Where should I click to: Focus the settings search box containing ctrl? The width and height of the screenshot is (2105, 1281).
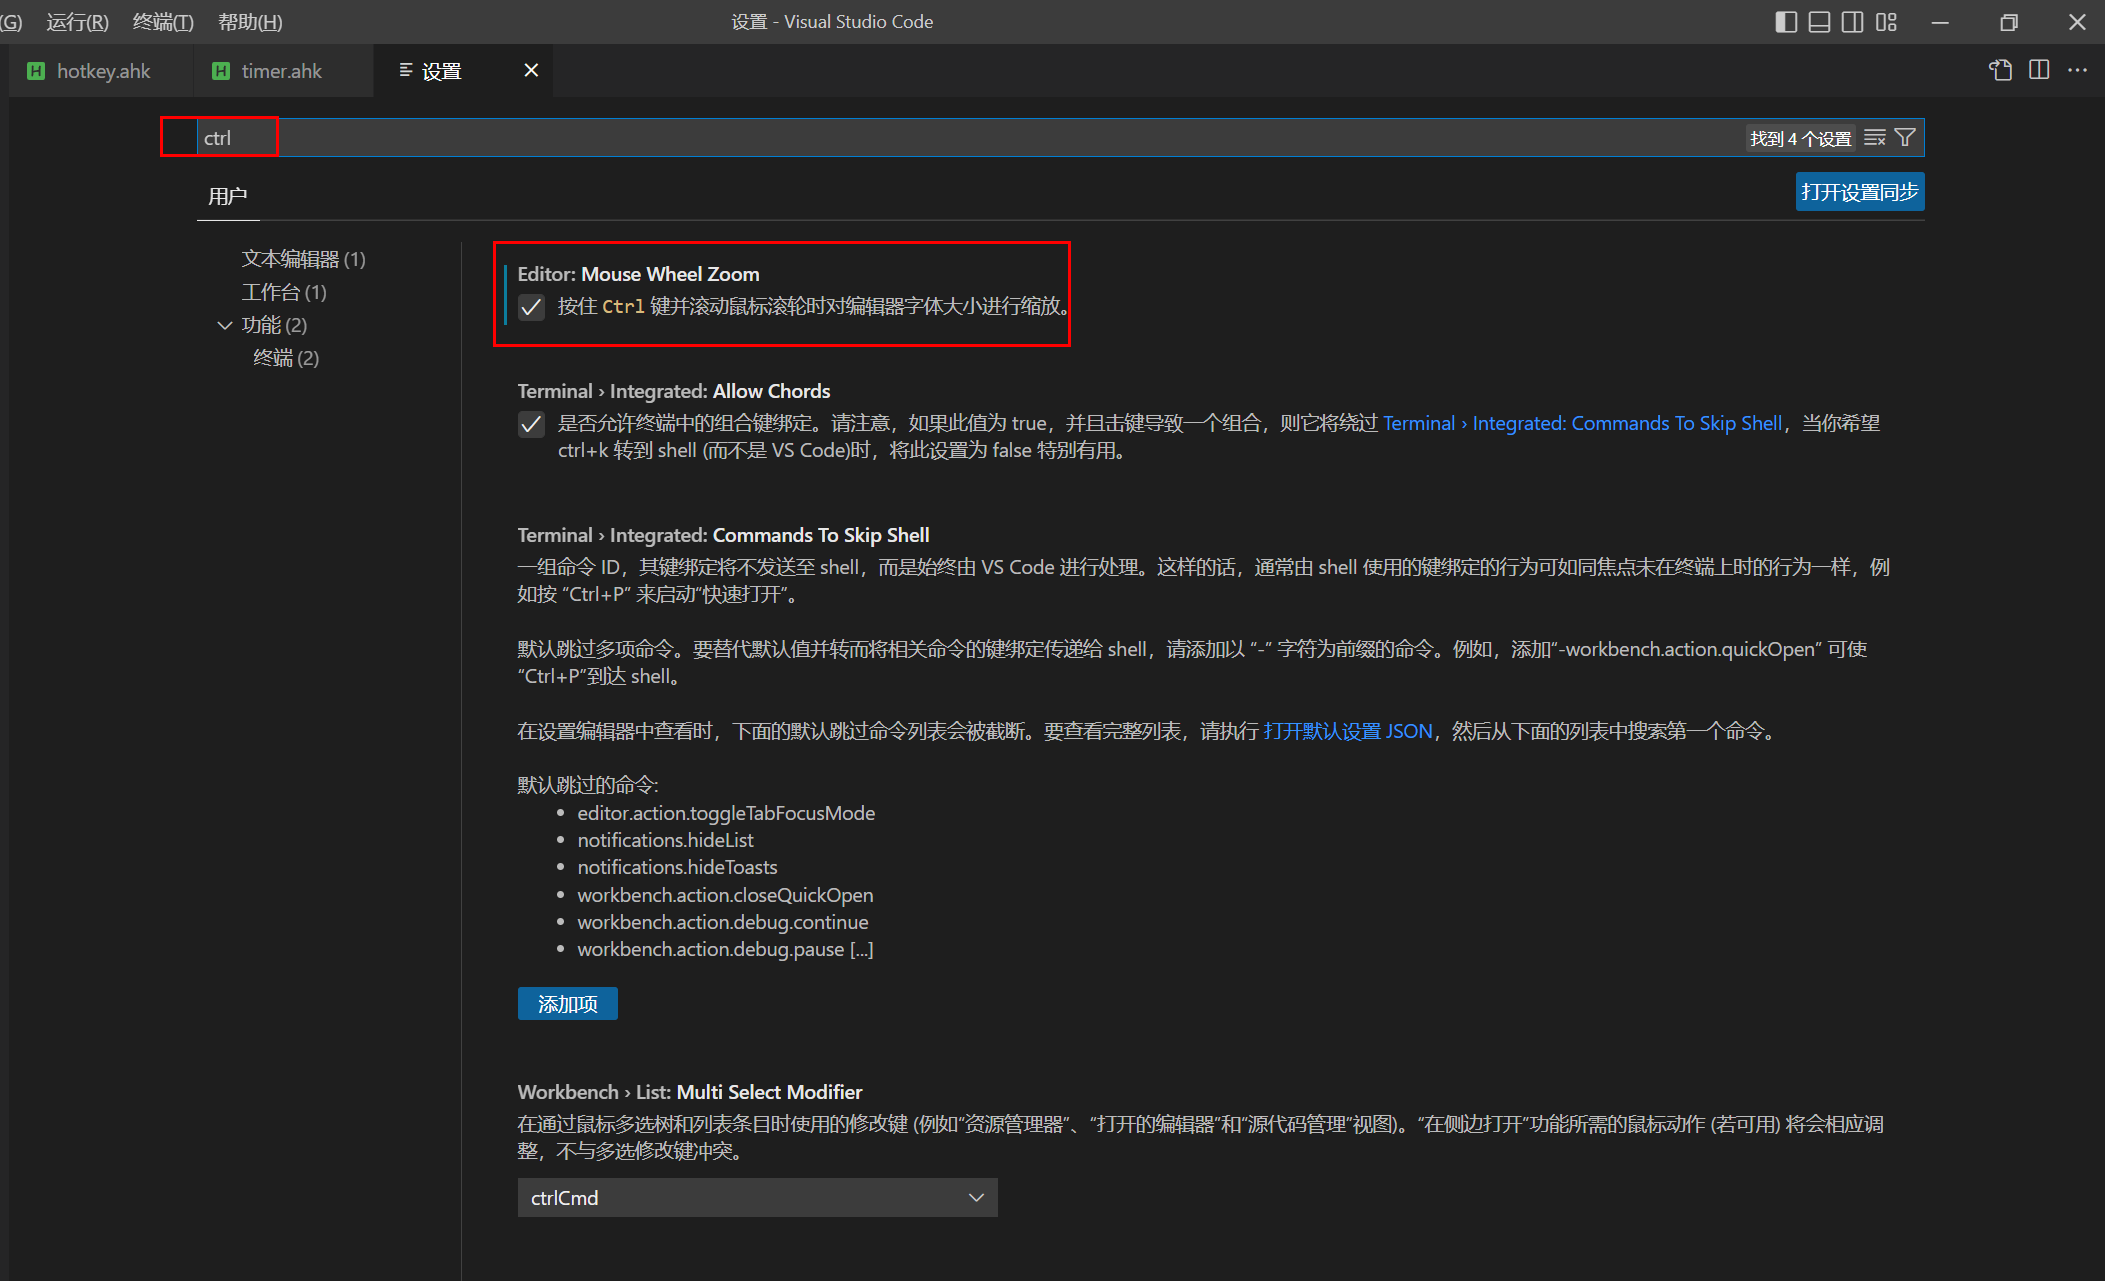pos(1060,138)
